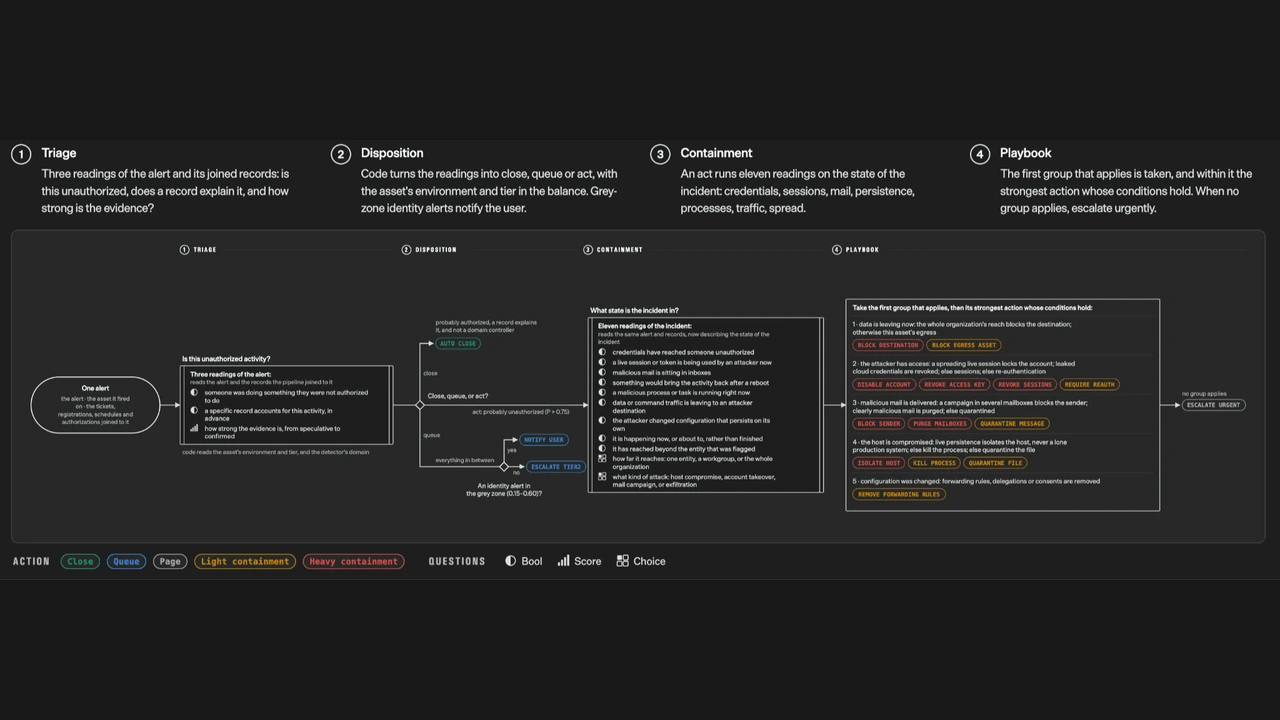Screen dimensions: 1280x720
Task: Click bool icon beside 'credentials have reached someone unauthorized'
Action: coord(602,352)
